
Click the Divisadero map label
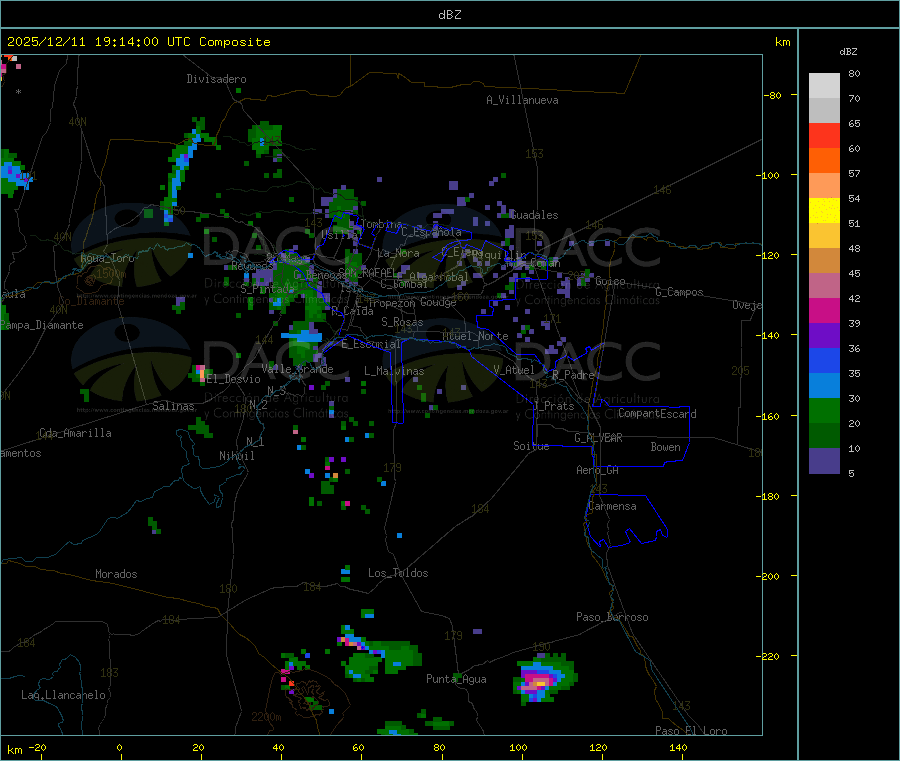216,79
